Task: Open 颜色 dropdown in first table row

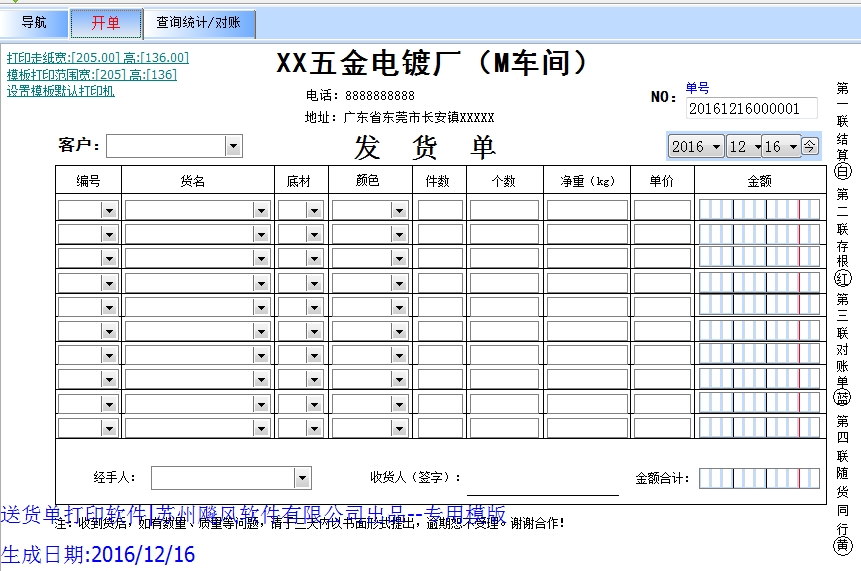Action: click(x=399, y=210)
